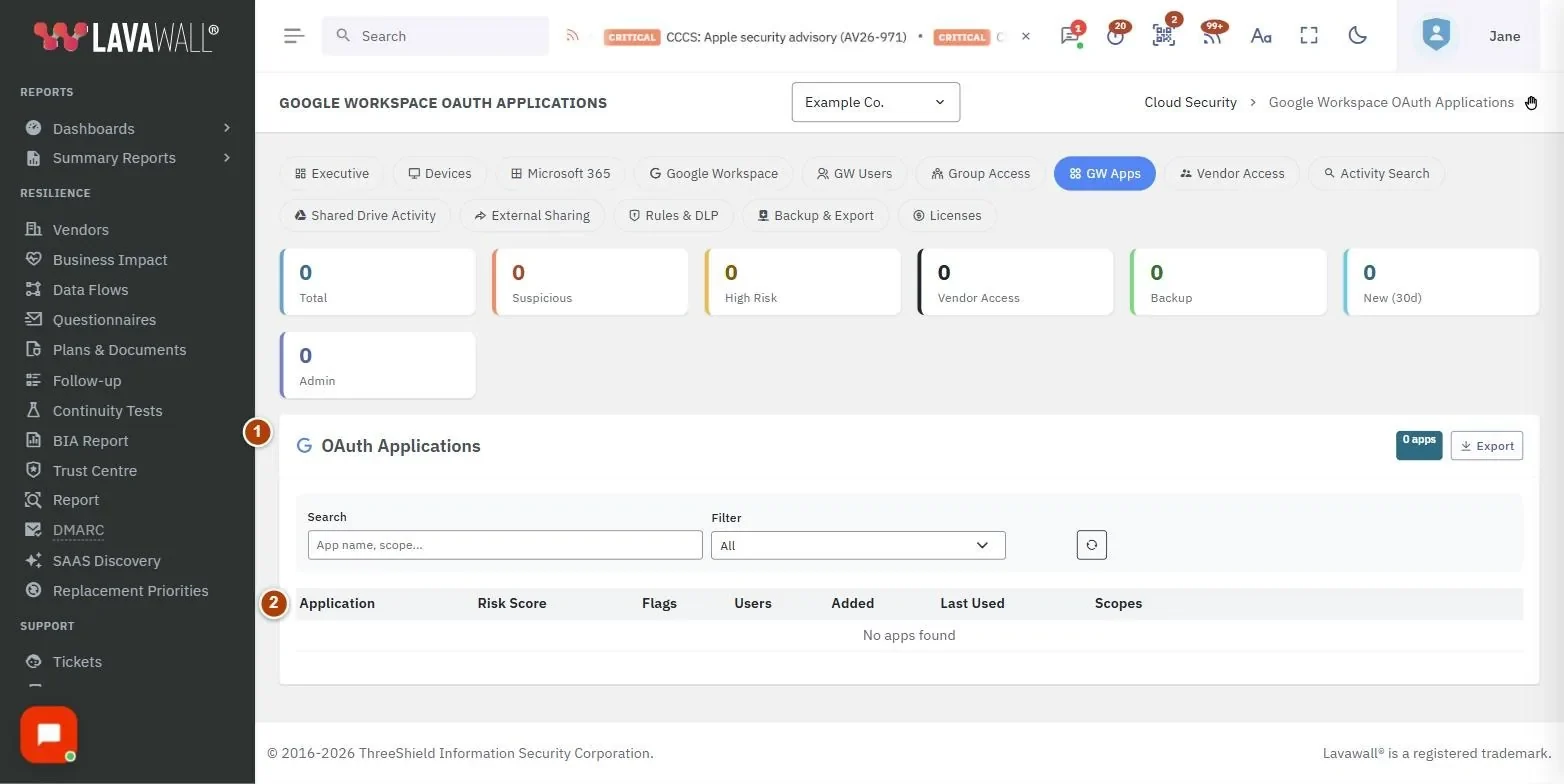Open Report in the sidebar
The image size is (1564, 784).
(76, 500)
